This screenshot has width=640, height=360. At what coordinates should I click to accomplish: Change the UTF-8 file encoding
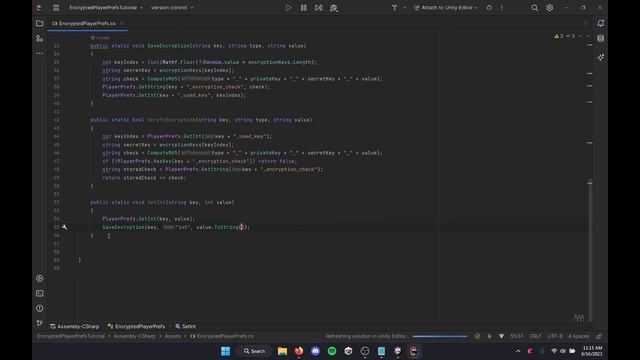click(555, 336)
